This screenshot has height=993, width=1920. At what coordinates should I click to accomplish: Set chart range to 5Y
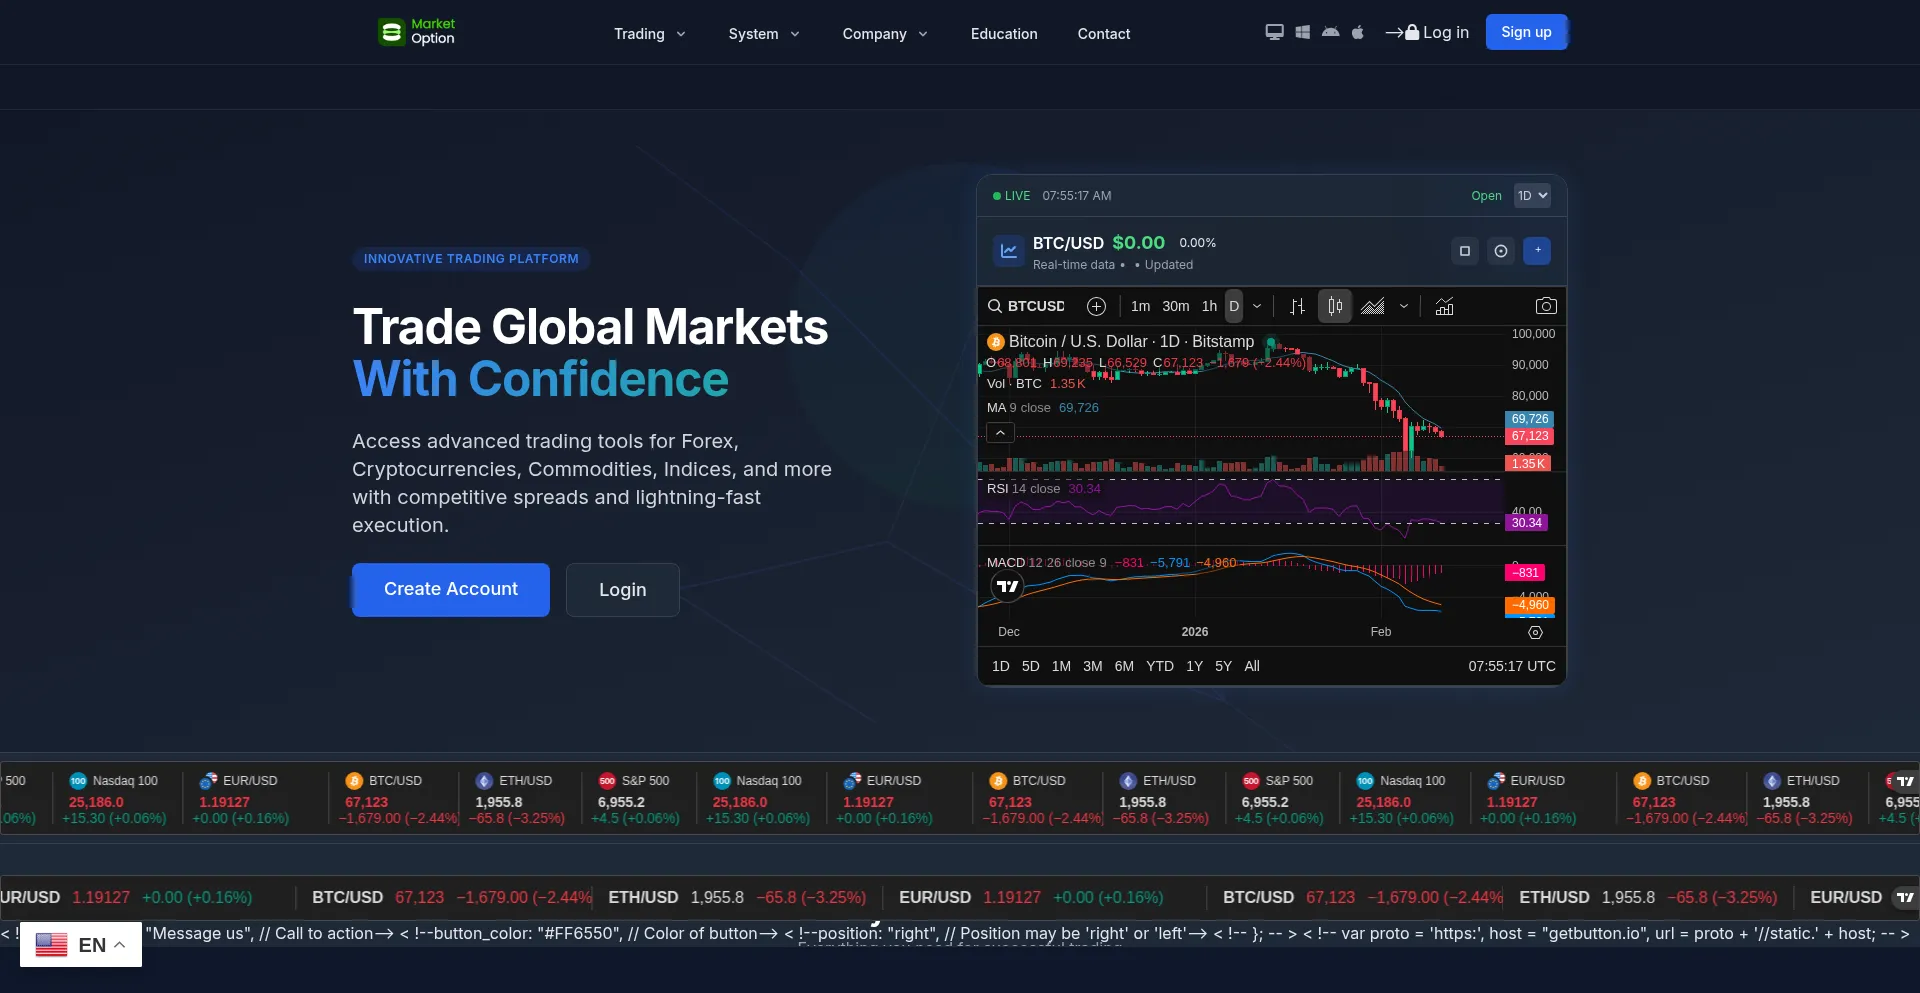pyautogui.click(x=1223, y=666)
